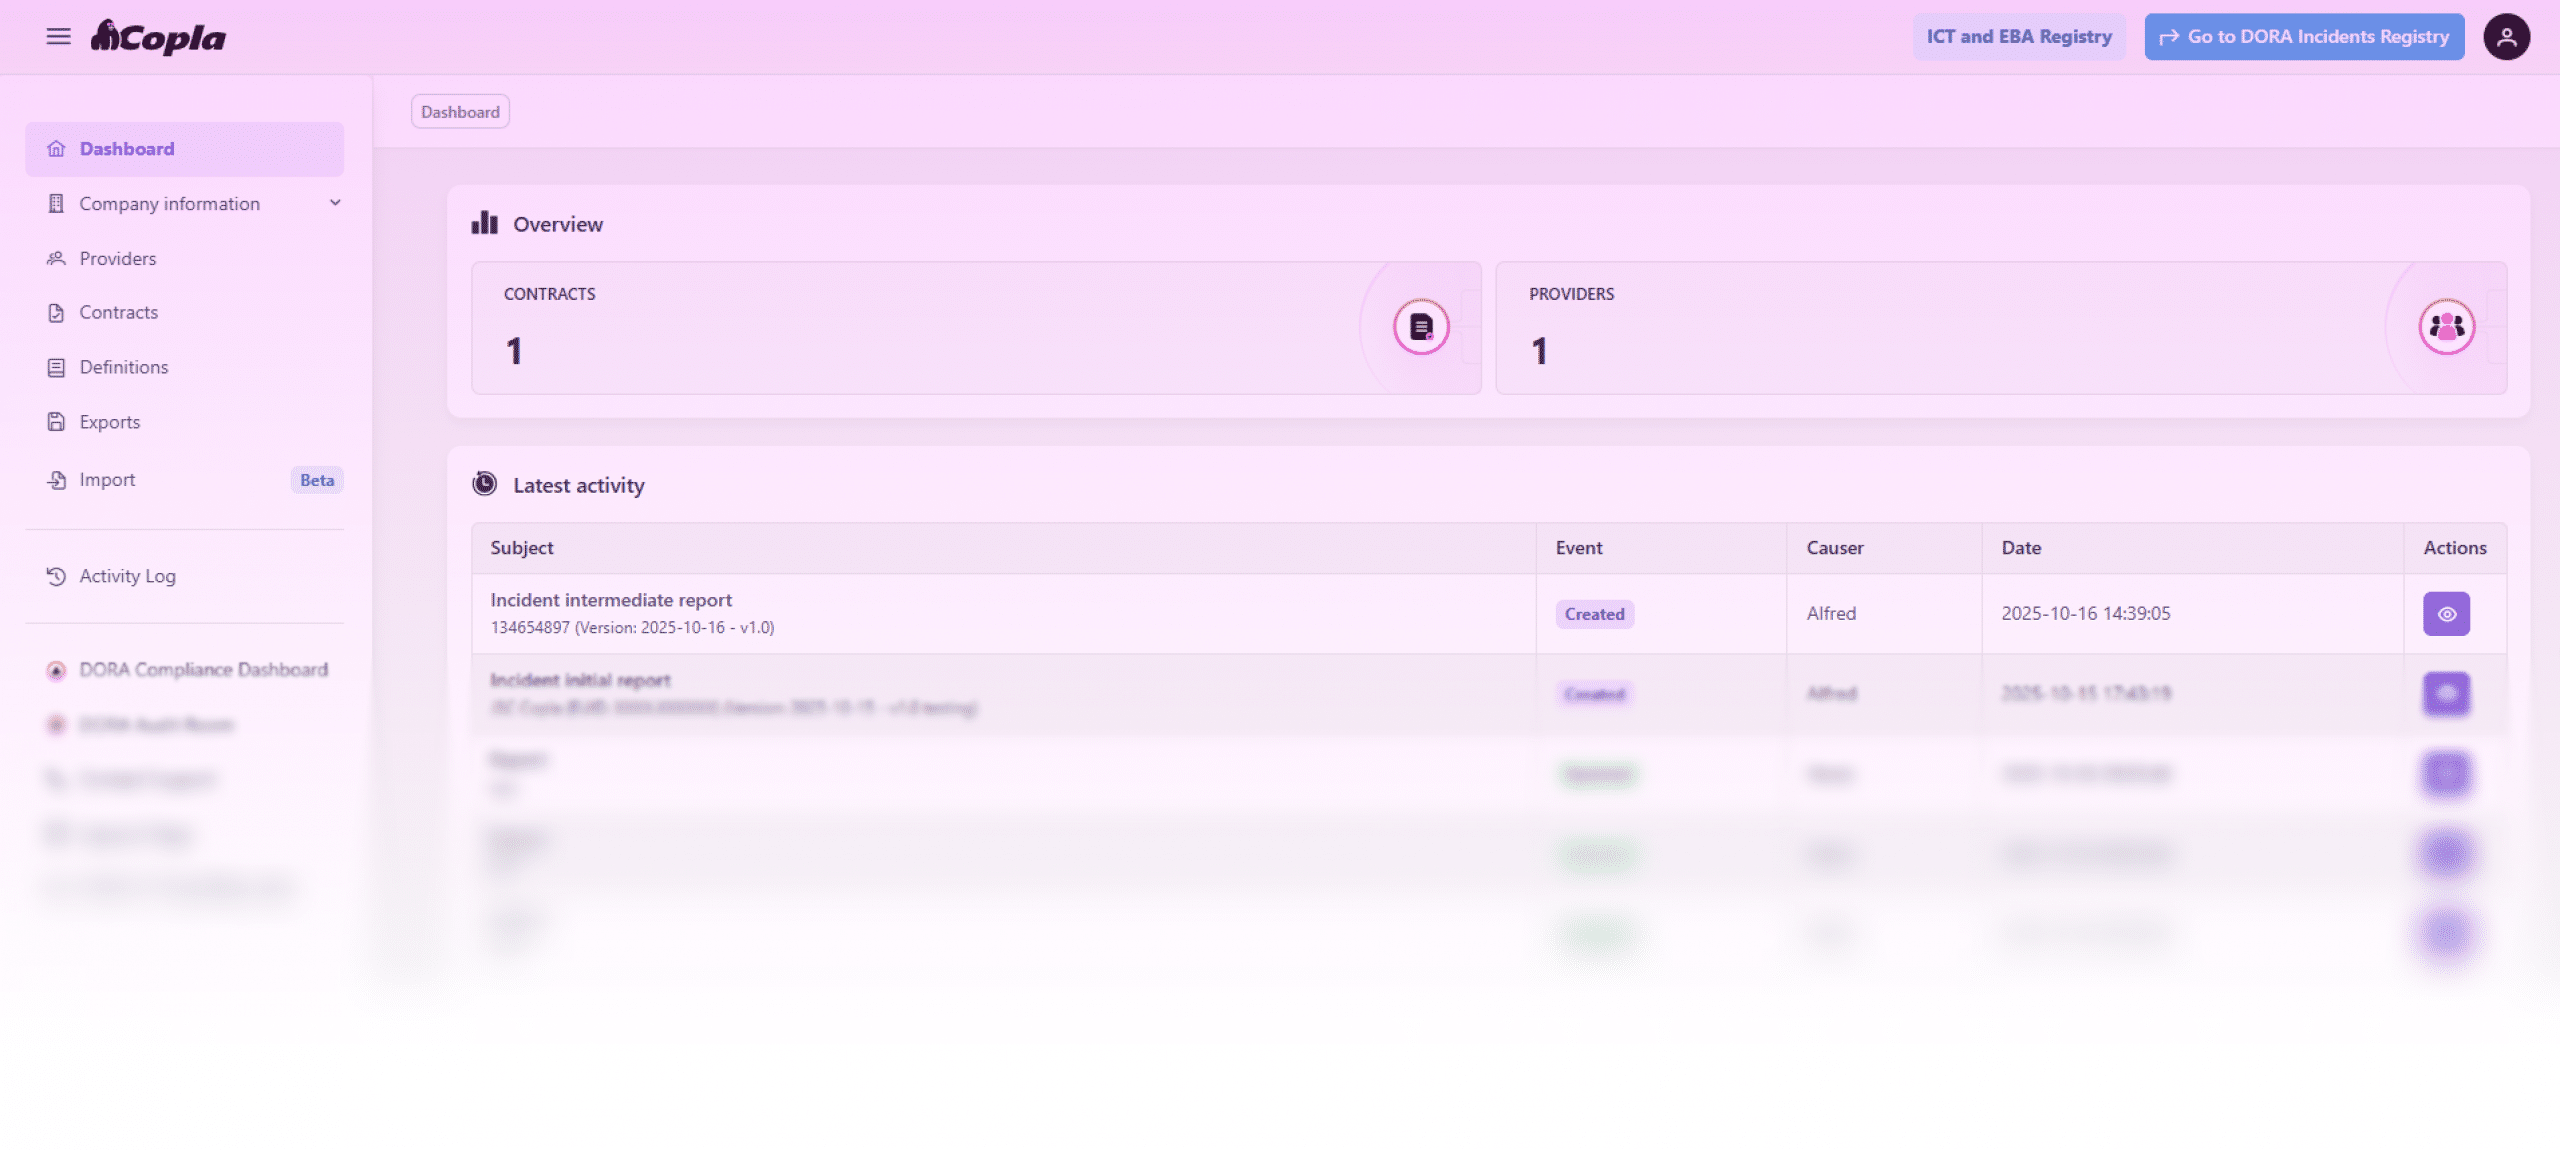
Task: Click the providers group icon in Overview
Action: click(2446, 327)
